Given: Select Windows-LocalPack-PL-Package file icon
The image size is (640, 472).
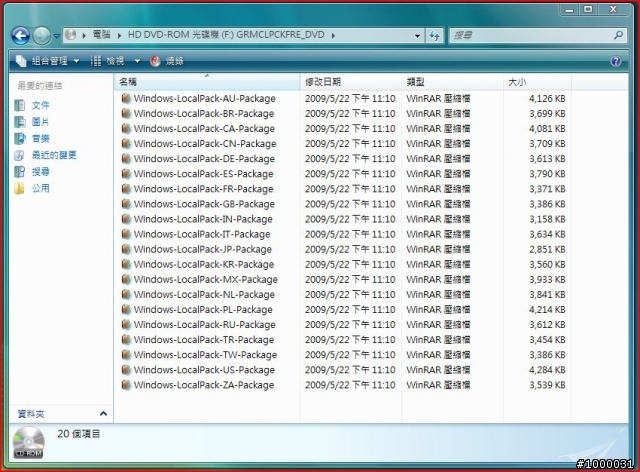Looking at the screenshot, I should (126, 310).
